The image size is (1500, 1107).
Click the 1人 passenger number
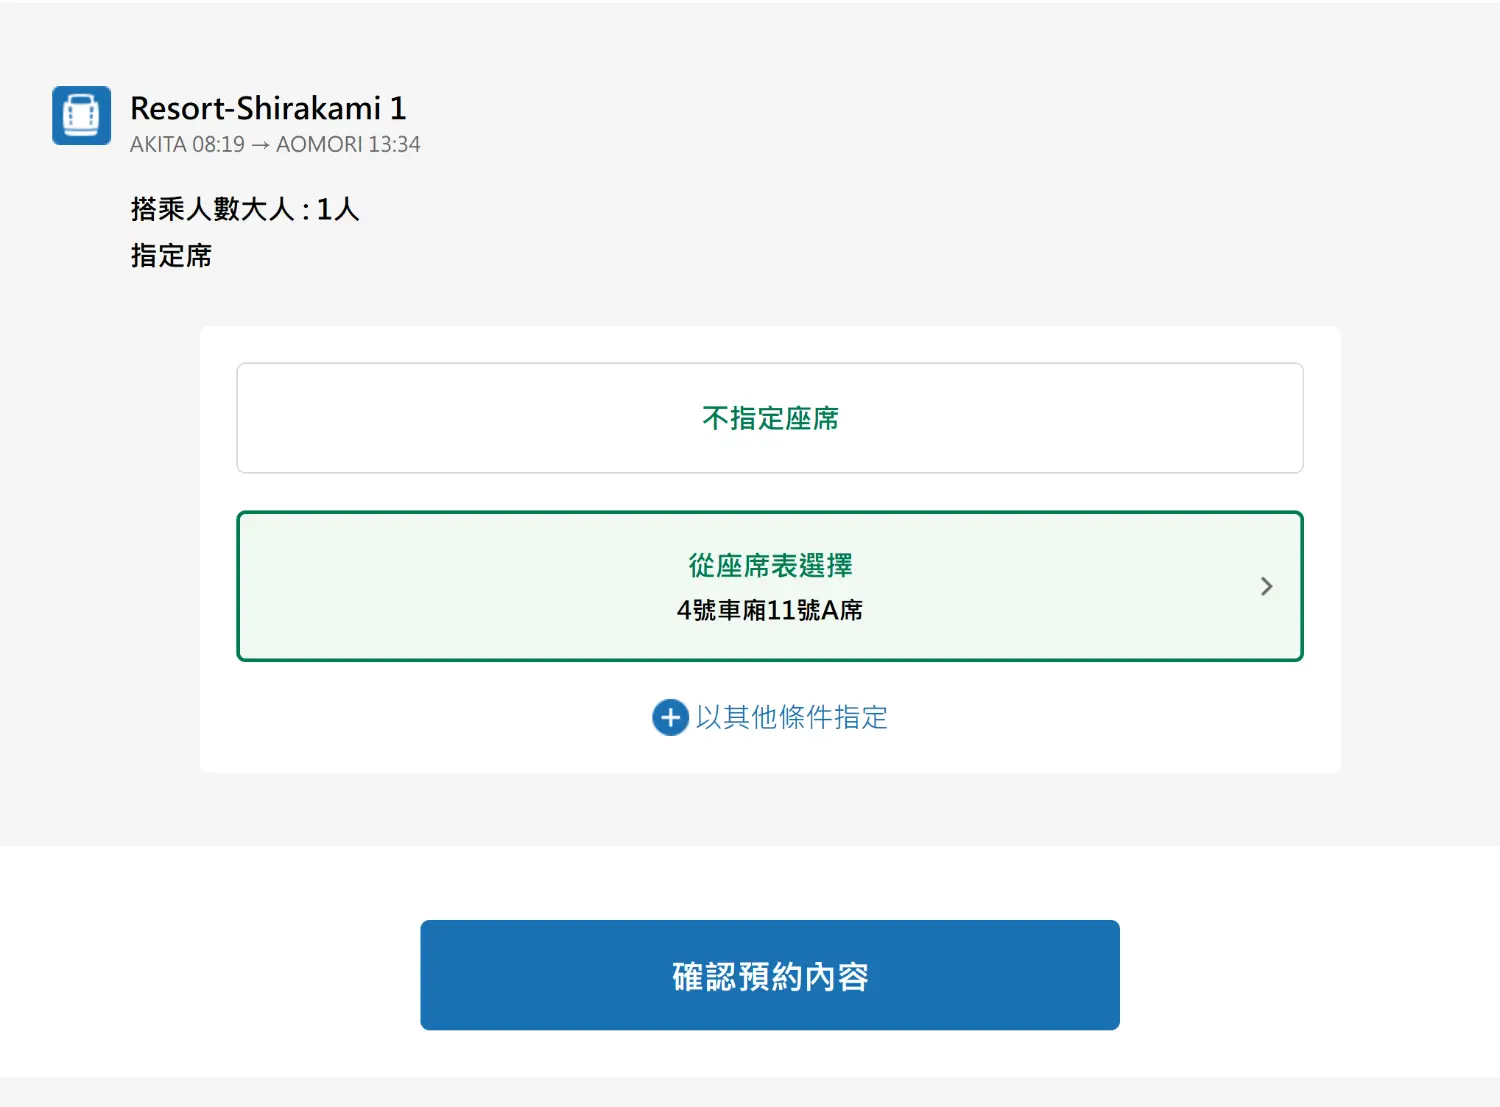338,209
